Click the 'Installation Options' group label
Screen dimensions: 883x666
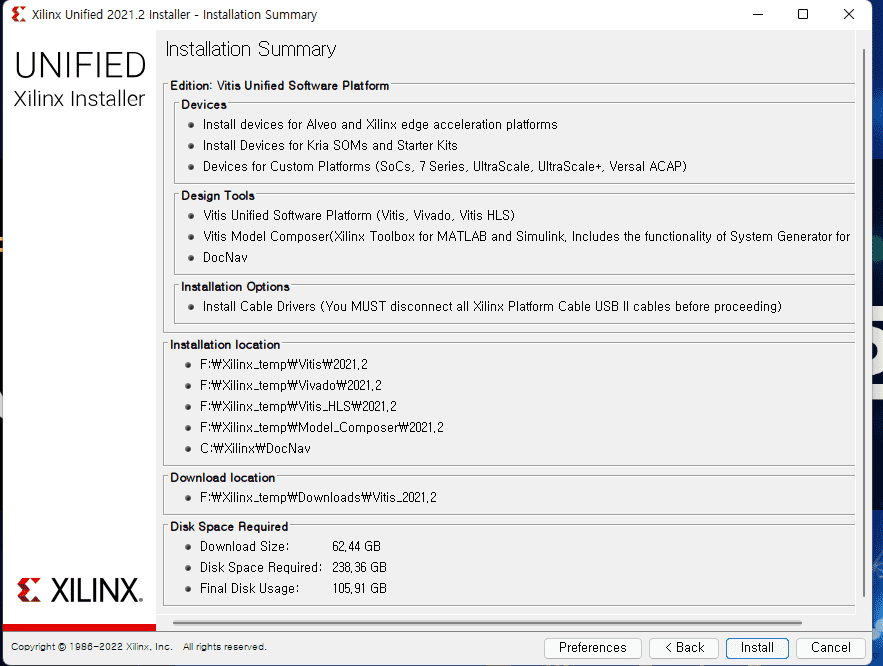(235, 287)
